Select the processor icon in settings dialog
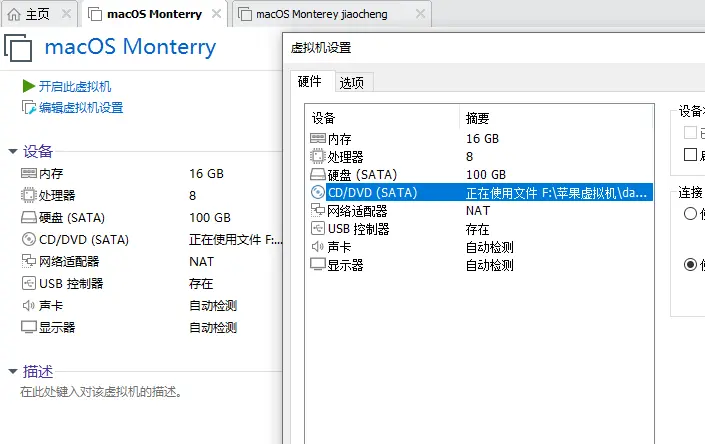 [318, 157]
